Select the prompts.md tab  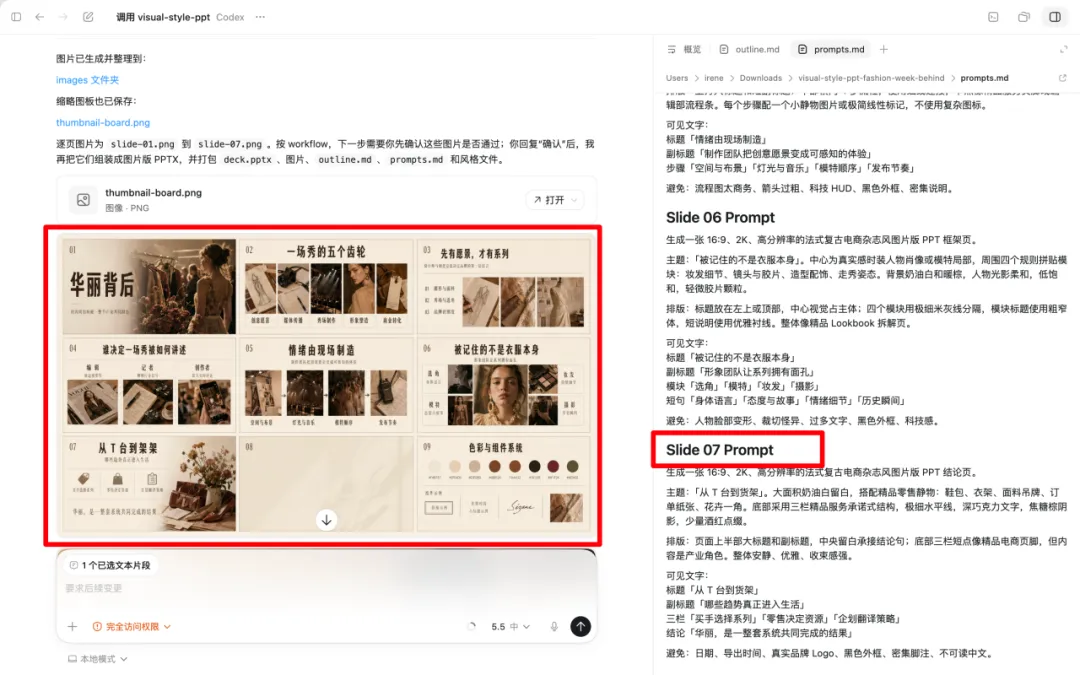tap(832, 49)
